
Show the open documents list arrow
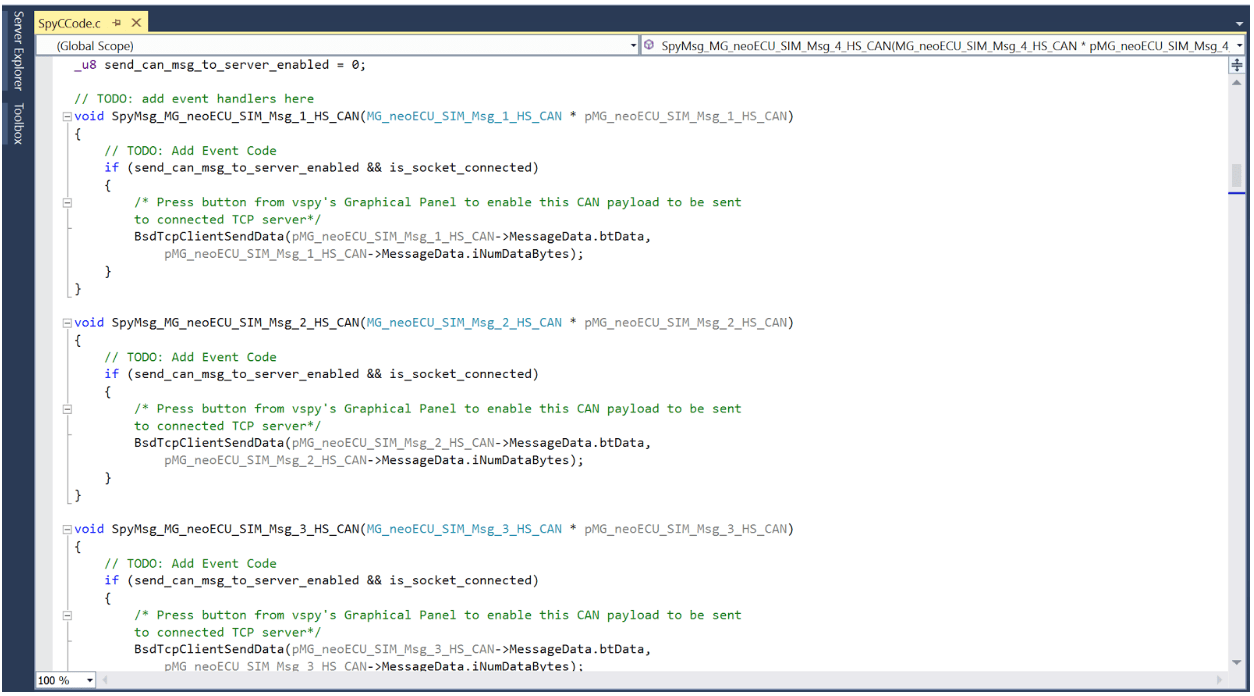tap(1240, 23)
